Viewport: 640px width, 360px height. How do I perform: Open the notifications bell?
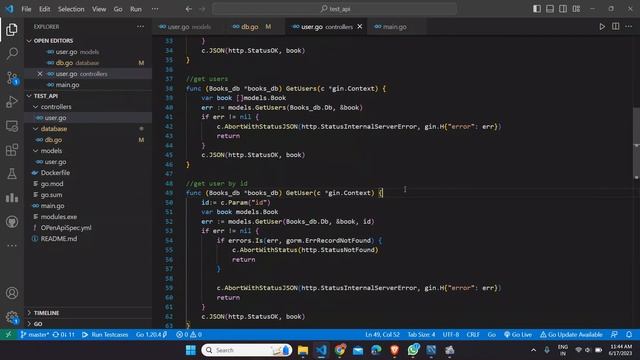click(x=629, y=334)
